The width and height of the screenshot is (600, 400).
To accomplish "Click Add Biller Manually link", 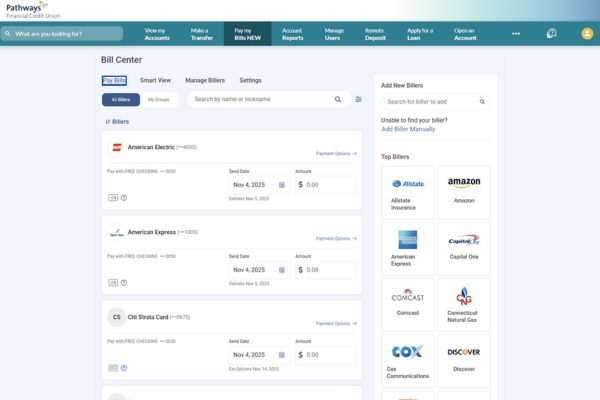I will point(408,129).
